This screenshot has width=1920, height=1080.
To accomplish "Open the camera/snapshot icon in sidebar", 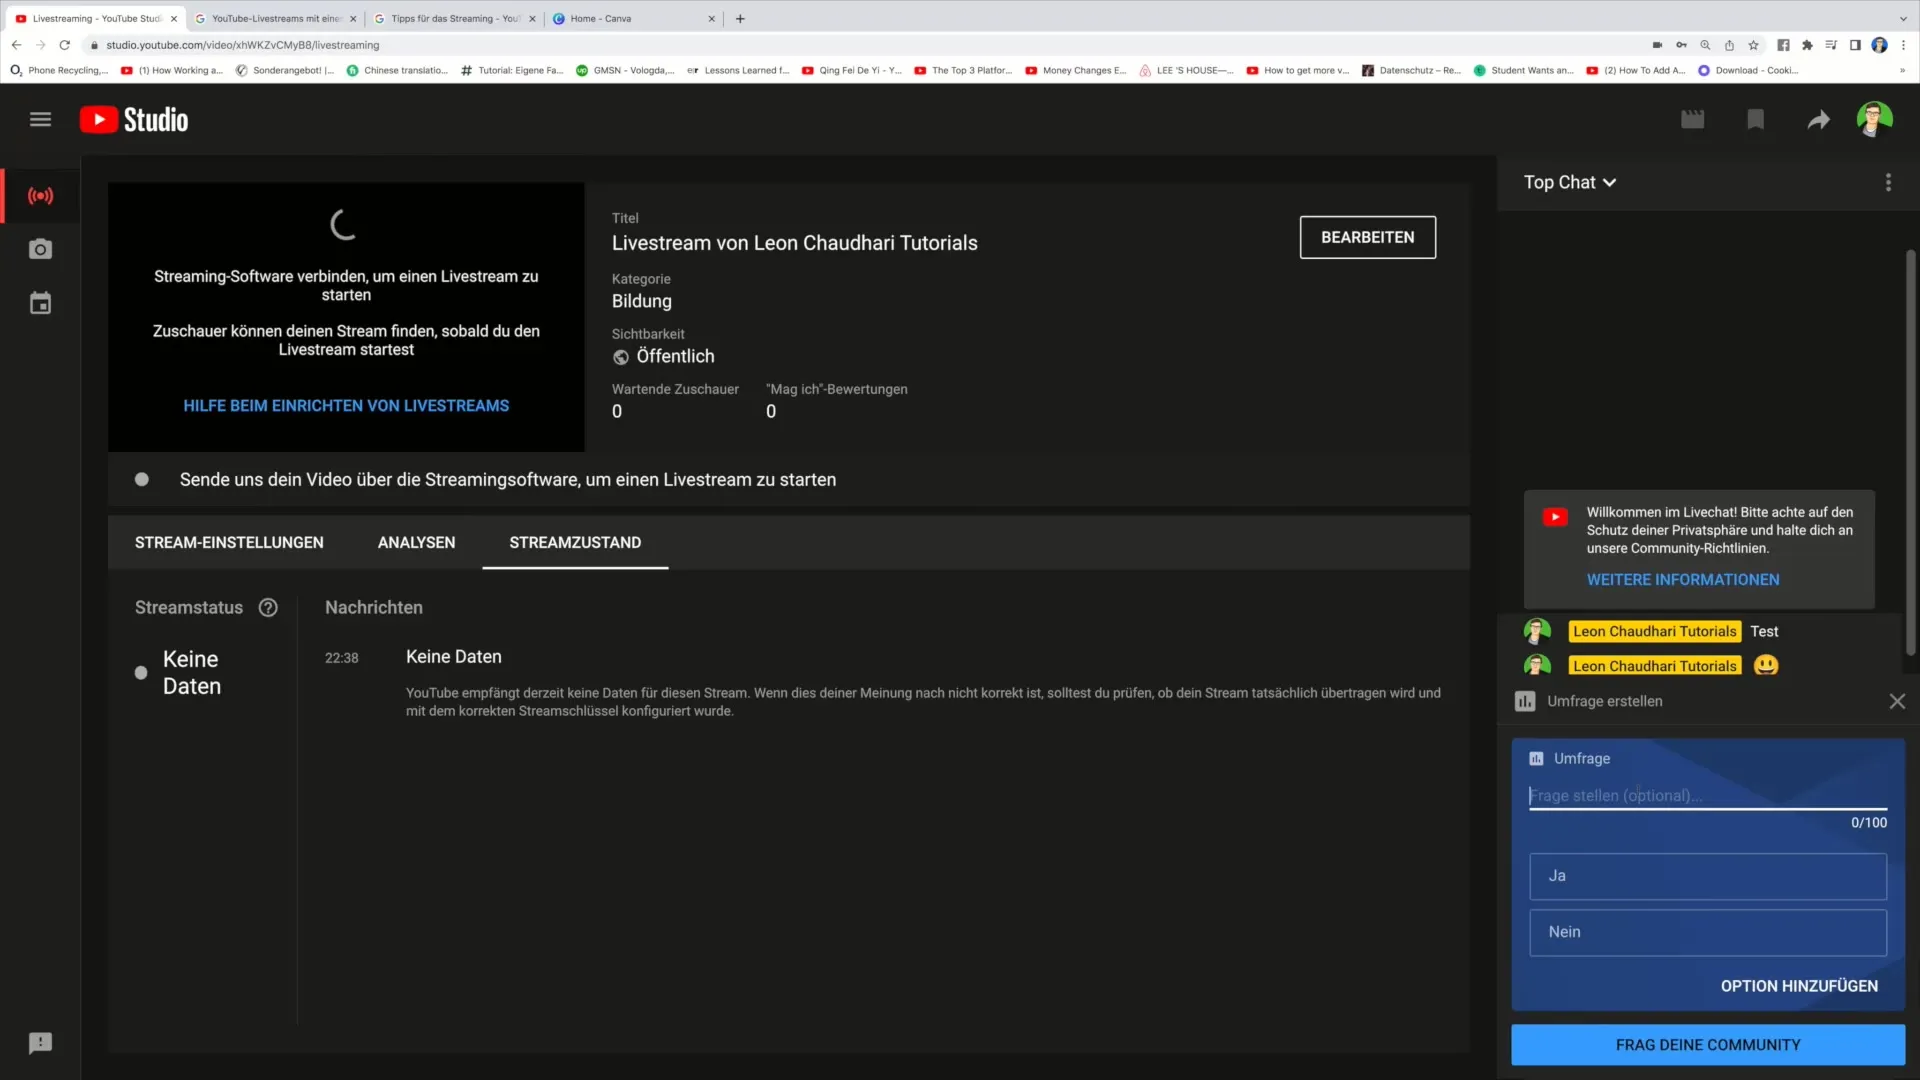I will coord(40,249).
